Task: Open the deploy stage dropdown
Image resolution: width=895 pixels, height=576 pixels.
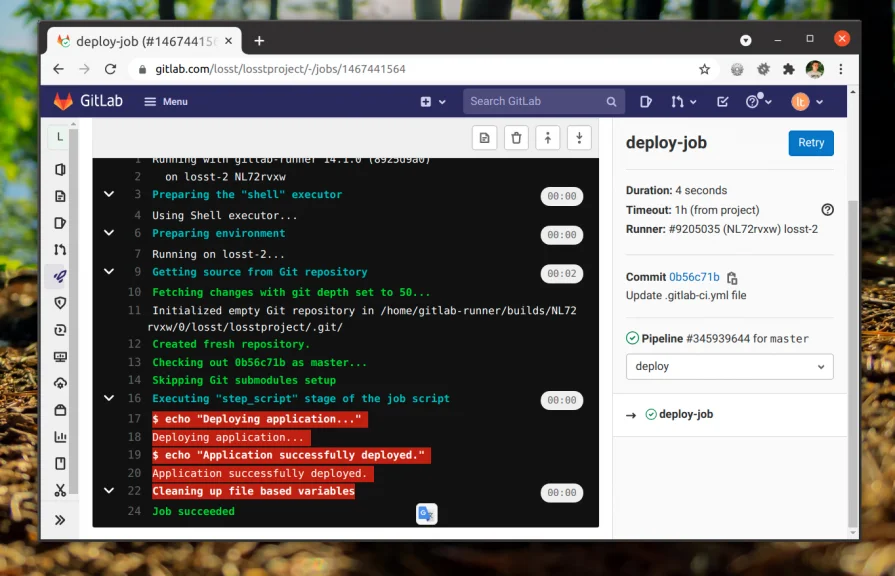Action: [729, 367]
